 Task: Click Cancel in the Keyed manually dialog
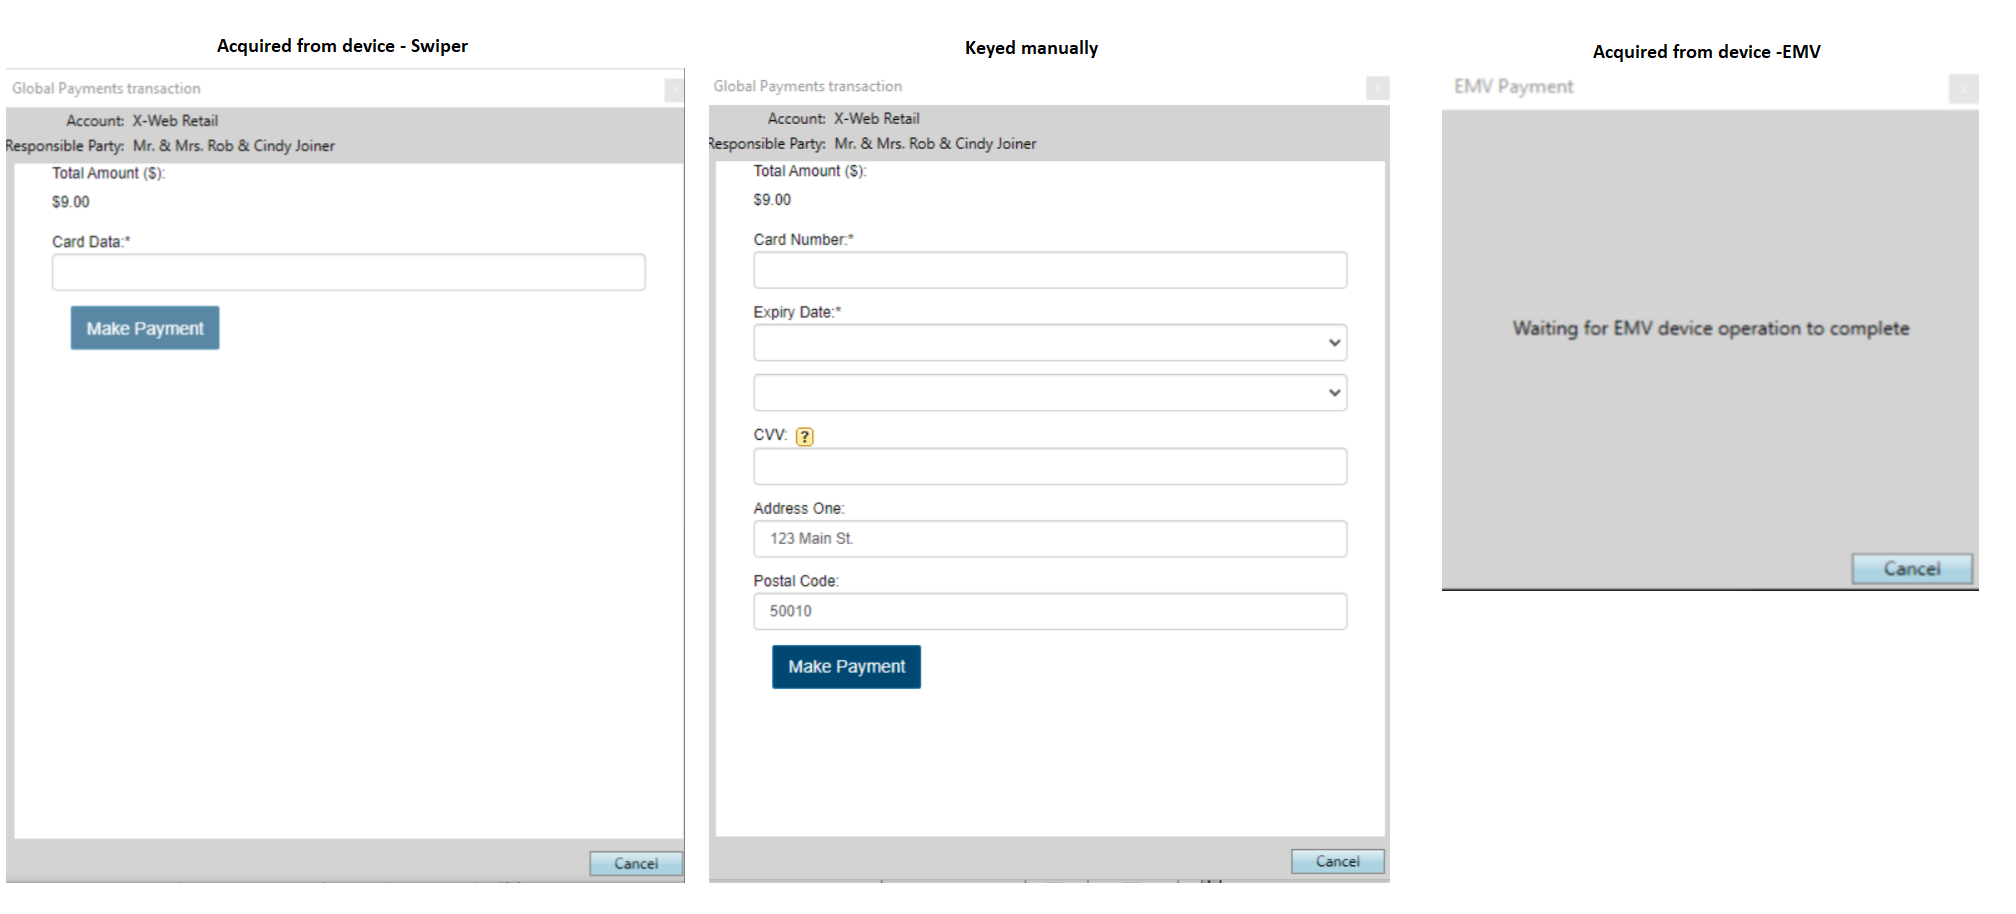tap(1337, 860)
